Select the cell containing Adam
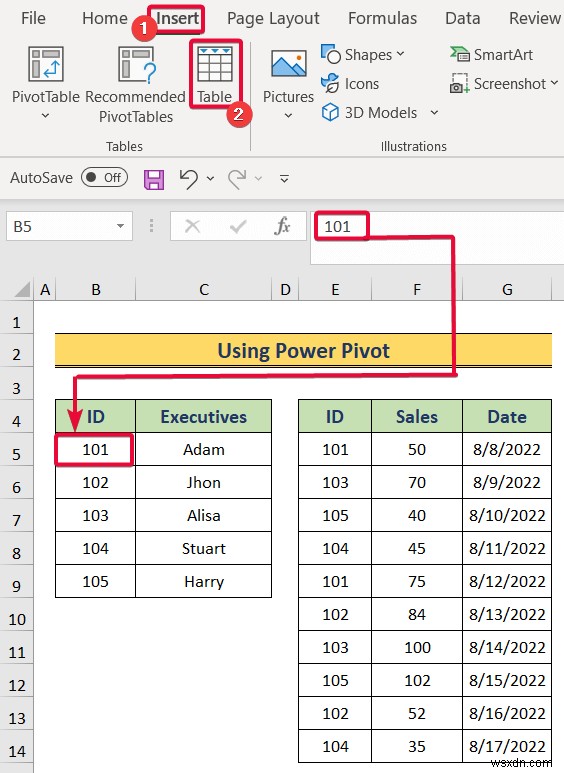 click(204, 450)
